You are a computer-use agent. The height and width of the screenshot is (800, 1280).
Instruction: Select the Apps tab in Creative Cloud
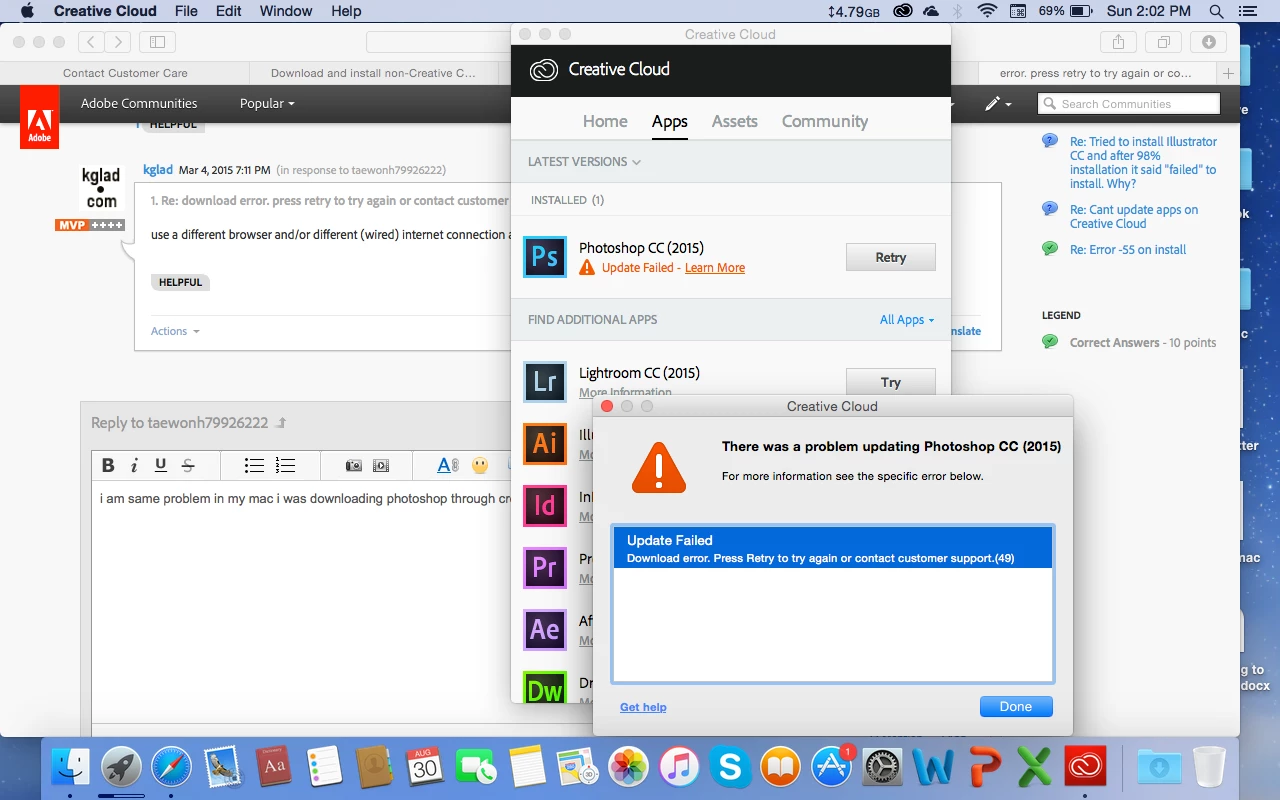(x=670, y=121)
